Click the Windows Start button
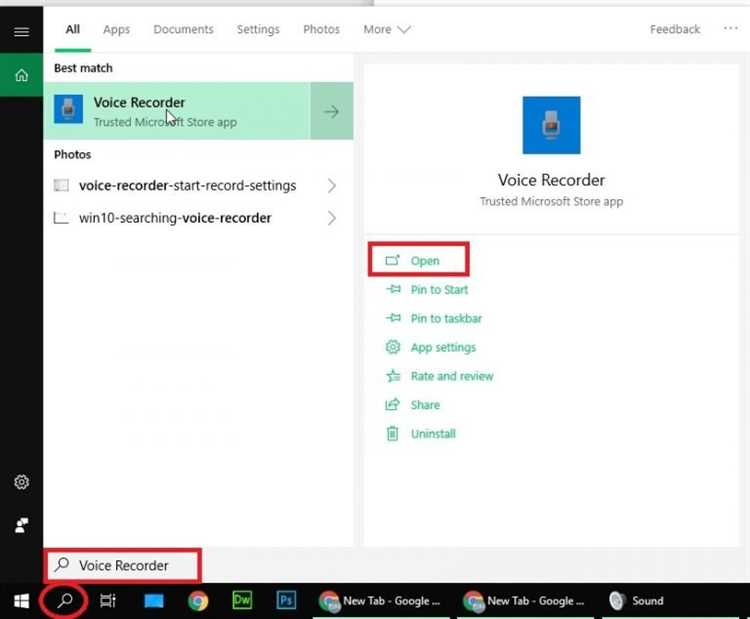The height and width of the screenshot is (619, 750). coord(21,600)
